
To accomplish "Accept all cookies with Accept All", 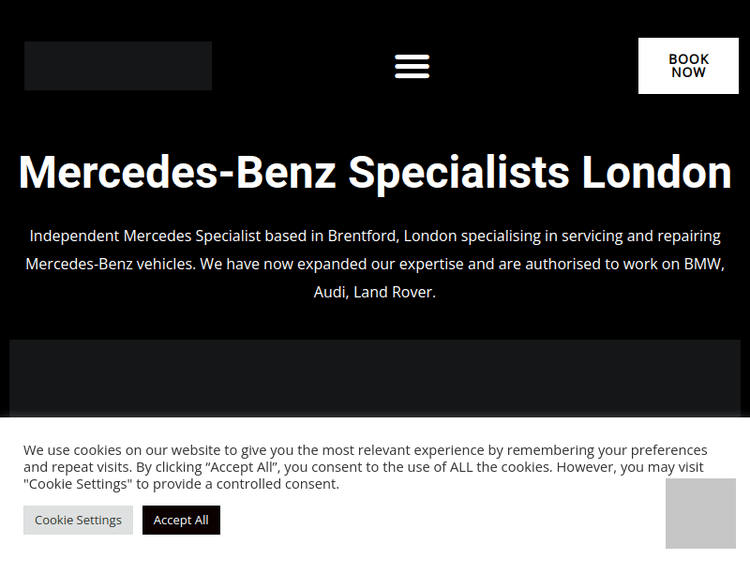I will pos(181,520).
